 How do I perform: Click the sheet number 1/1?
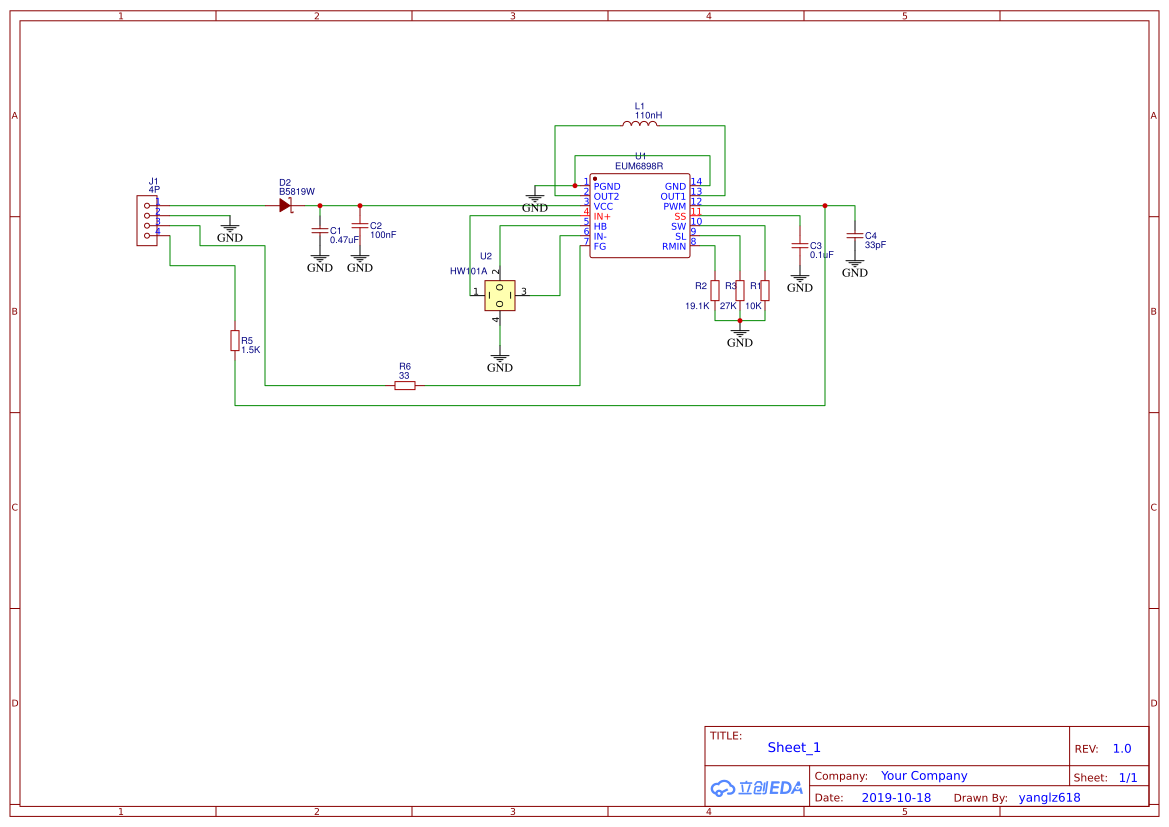[1128, 778]
